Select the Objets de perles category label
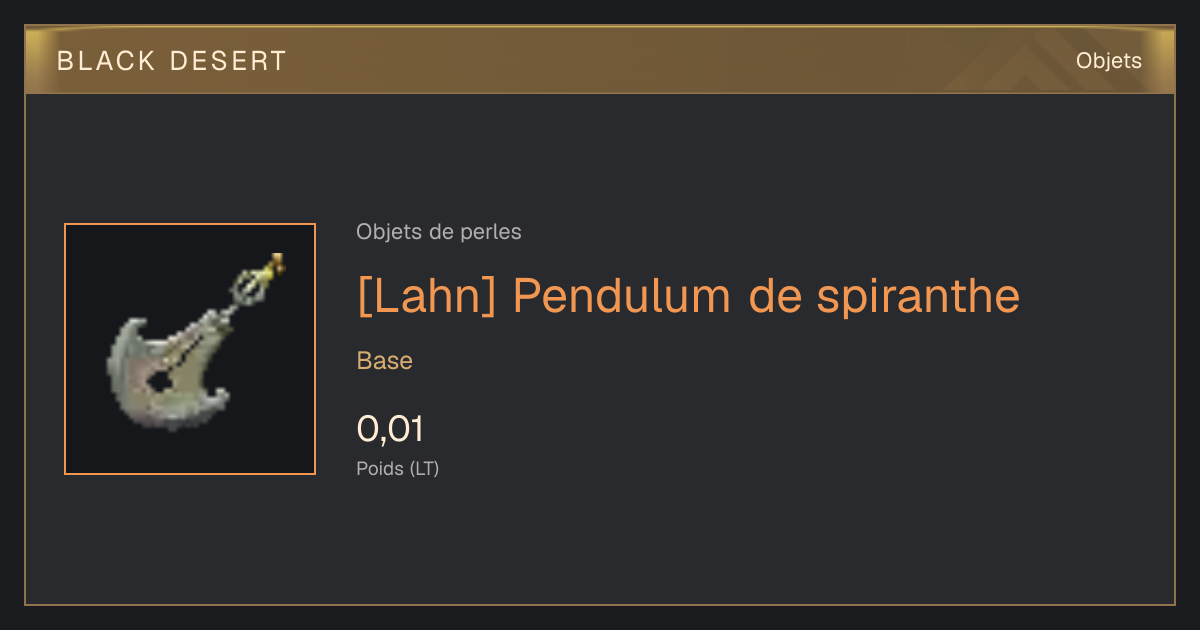The image size is (1200, 630). click(439, 232)
